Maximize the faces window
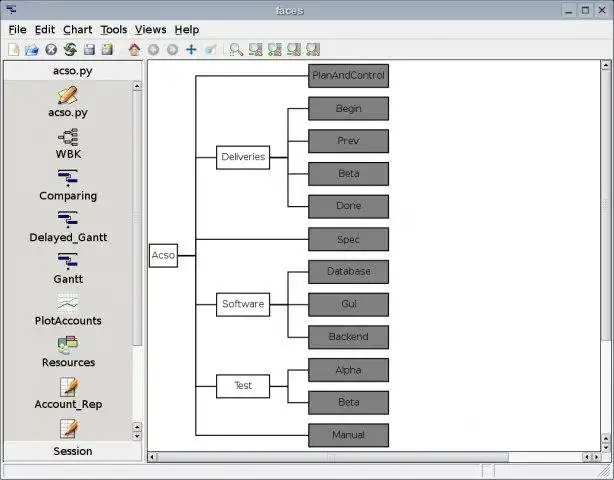 tap(585, 10)
